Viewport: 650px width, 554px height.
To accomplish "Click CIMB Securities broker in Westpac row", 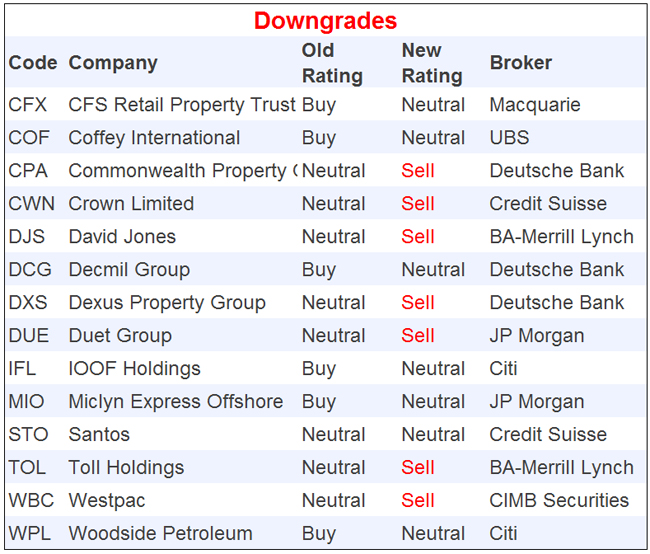I will [559, 501].
